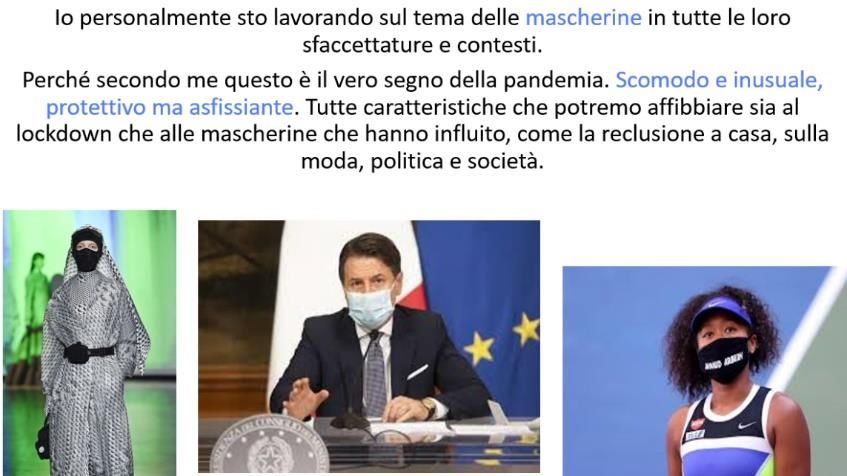The width and height of the screenshot is (847, 476).
Task: Click the sentence starting "Perché secondo me"
Action: 315,80
